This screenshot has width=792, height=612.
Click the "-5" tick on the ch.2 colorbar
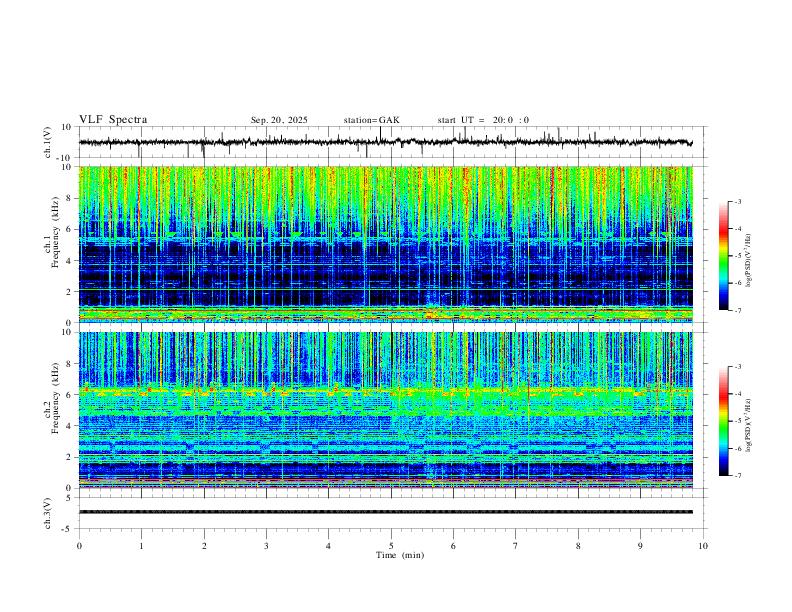[737, 421]
